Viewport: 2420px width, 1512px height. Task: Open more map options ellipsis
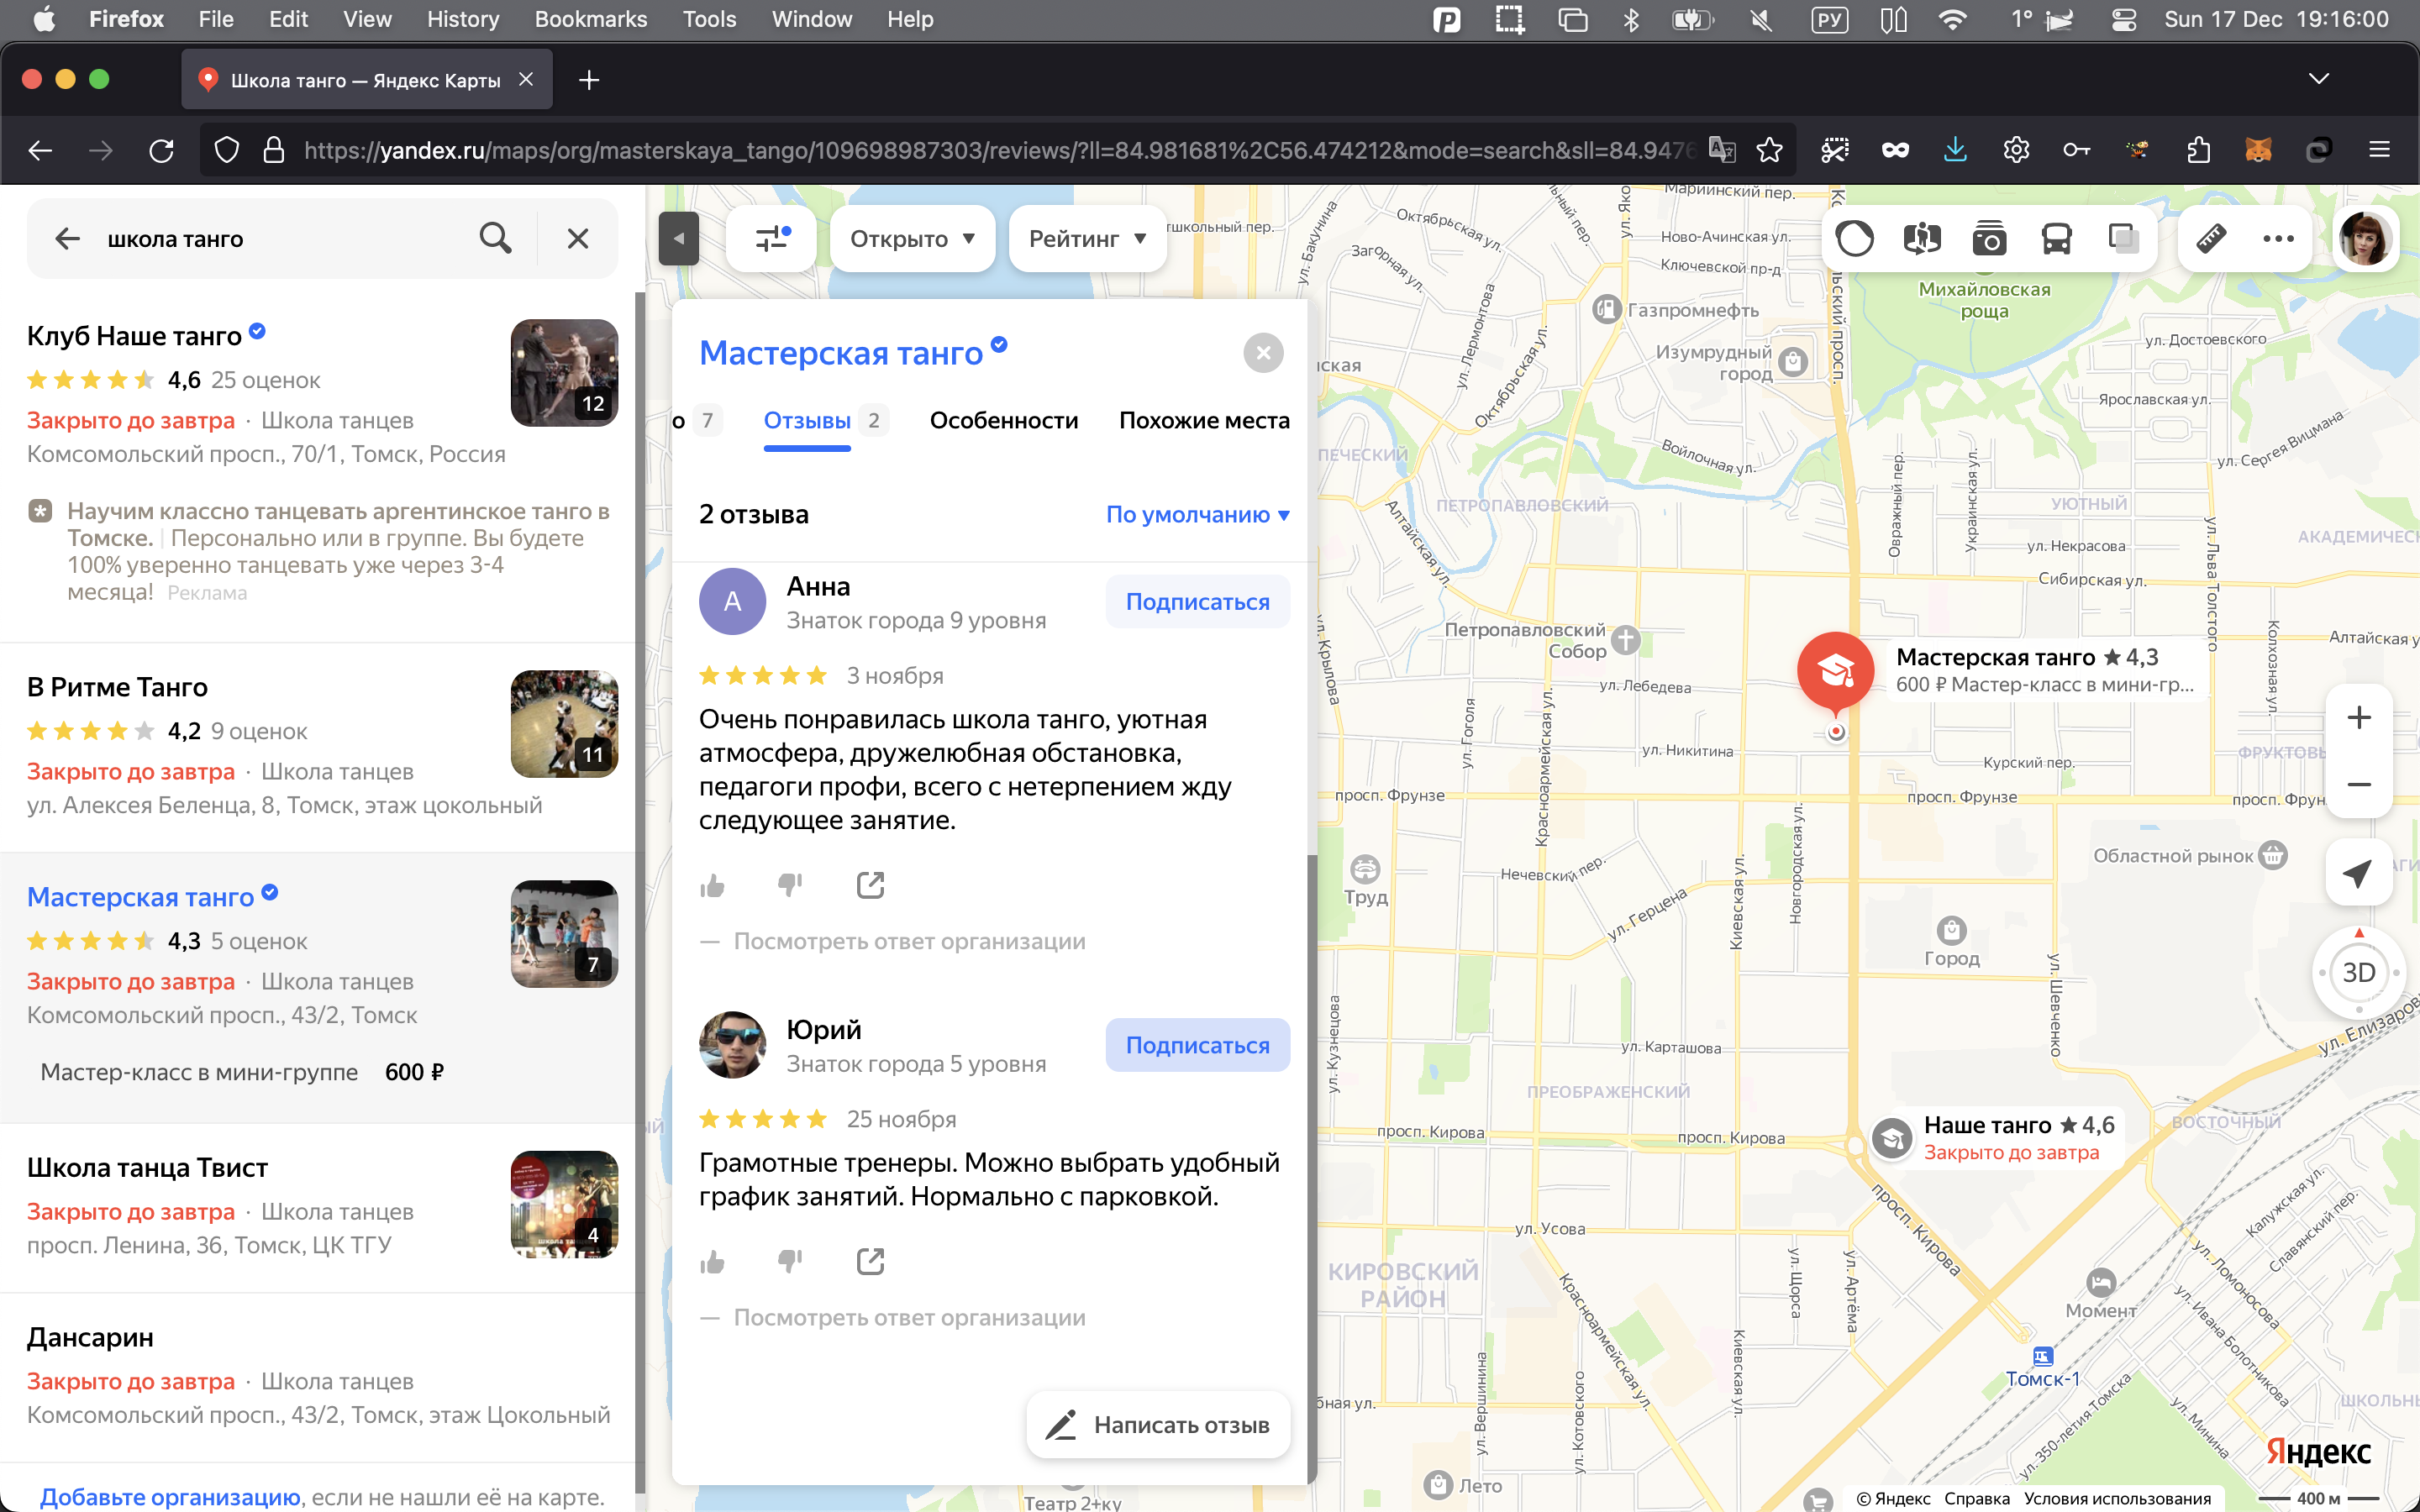pyautogui.click(x=2278, y=239)
